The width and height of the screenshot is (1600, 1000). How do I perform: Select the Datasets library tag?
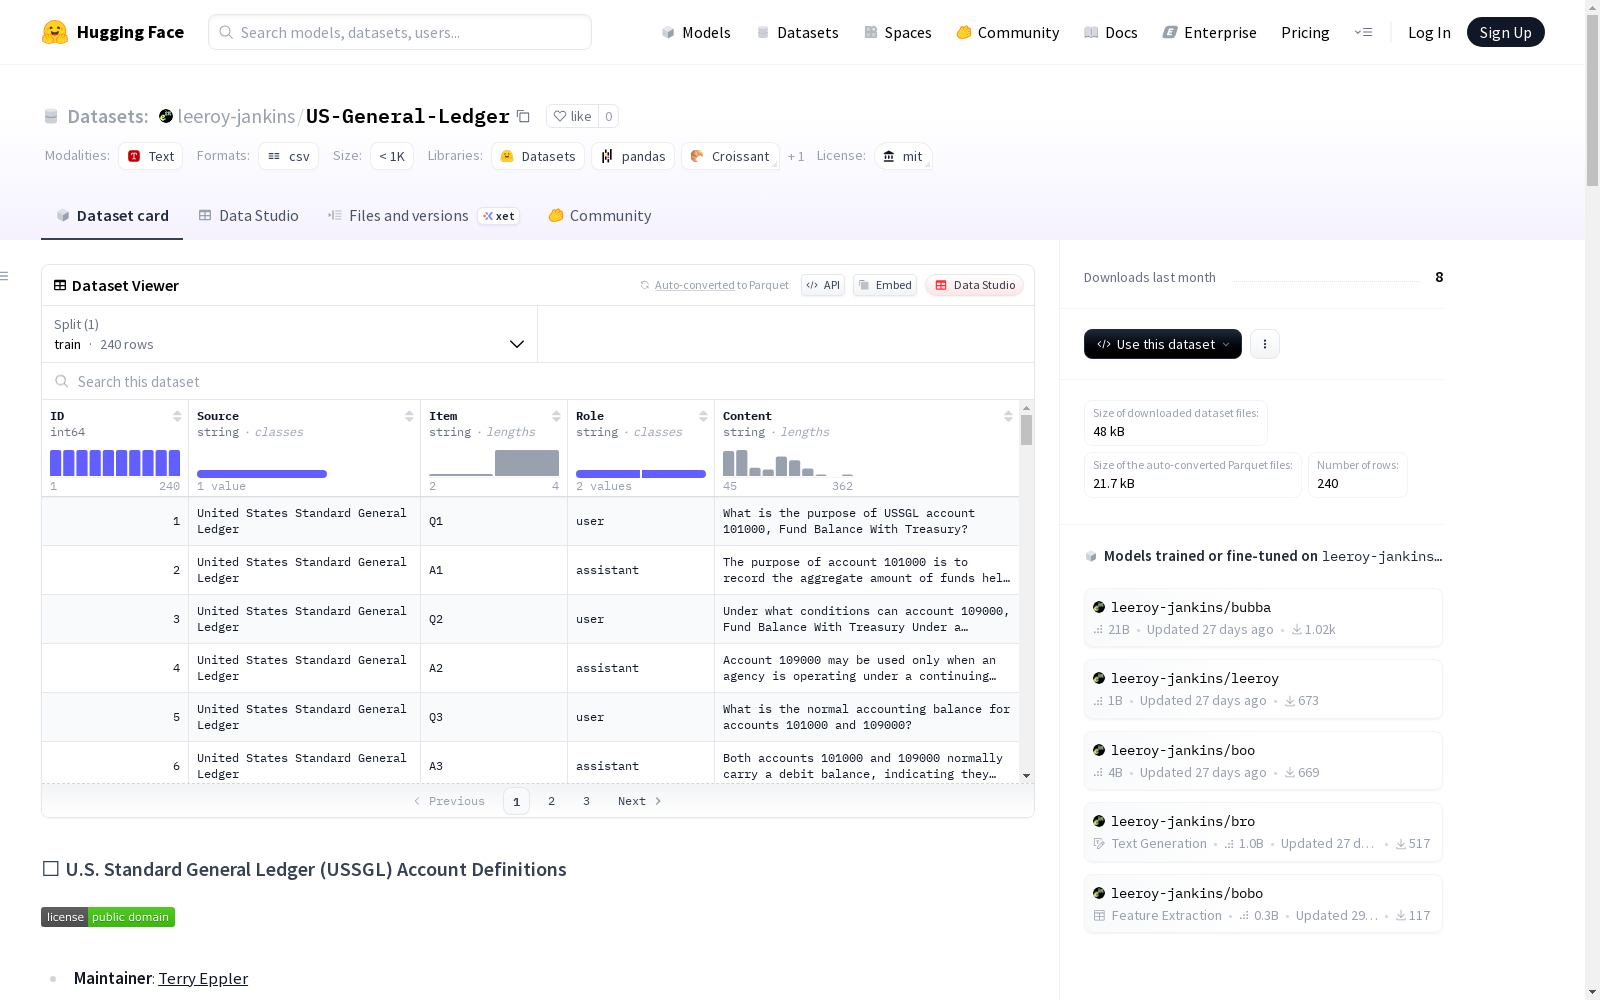(x=538, y=156)
